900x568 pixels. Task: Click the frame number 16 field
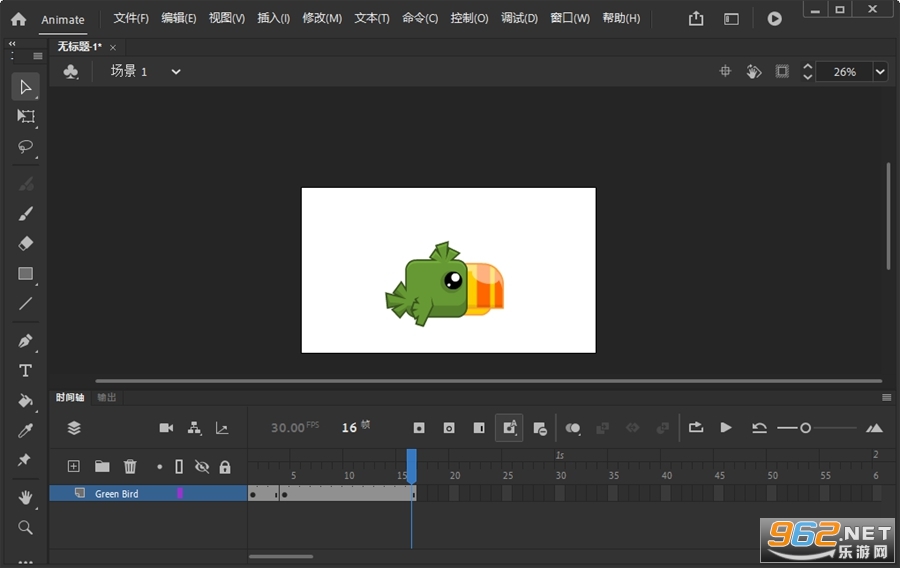349,427
